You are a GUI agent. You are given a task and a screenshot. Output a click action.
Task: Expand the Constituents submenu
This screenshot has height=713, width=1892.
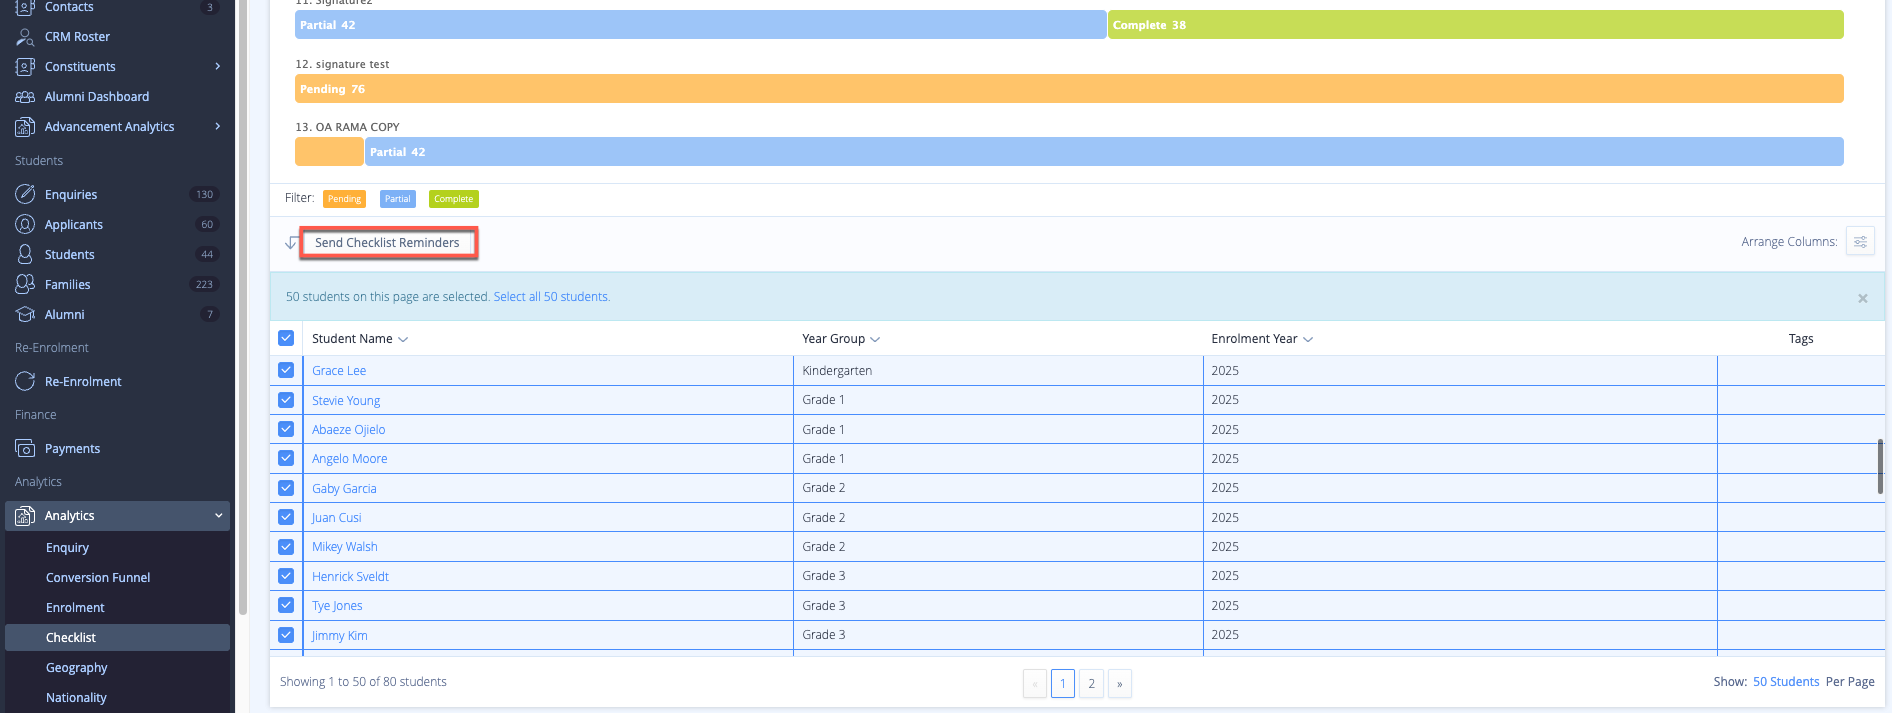coord(217,67)
